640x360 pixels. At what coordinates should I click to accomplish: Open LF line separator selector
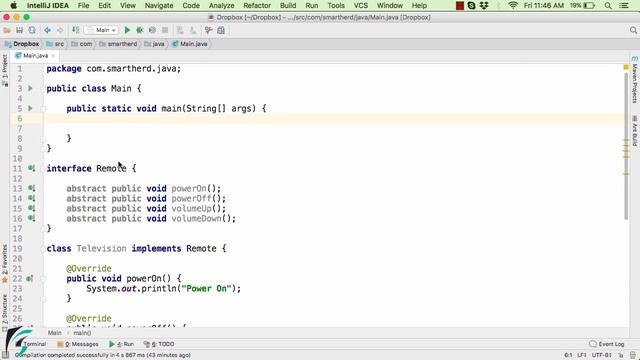point(582,355)
